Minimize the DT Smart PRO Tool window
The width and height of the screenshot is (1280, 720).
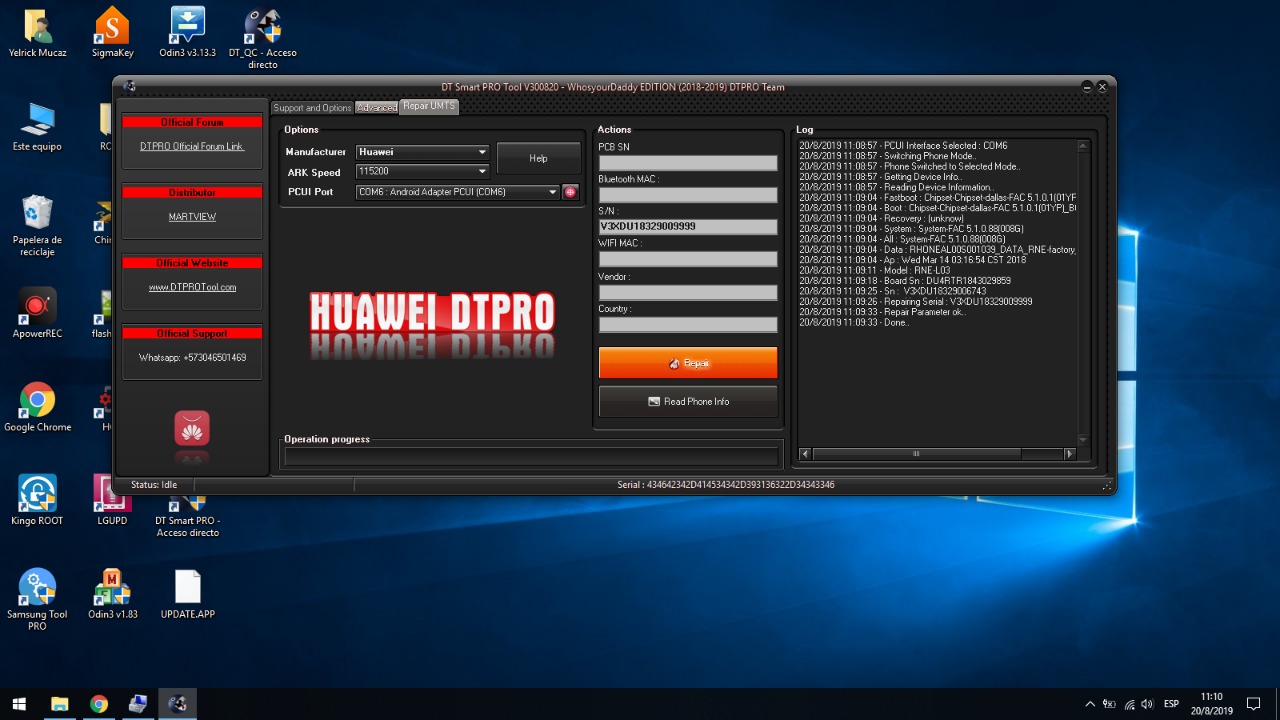point(1087,87)
